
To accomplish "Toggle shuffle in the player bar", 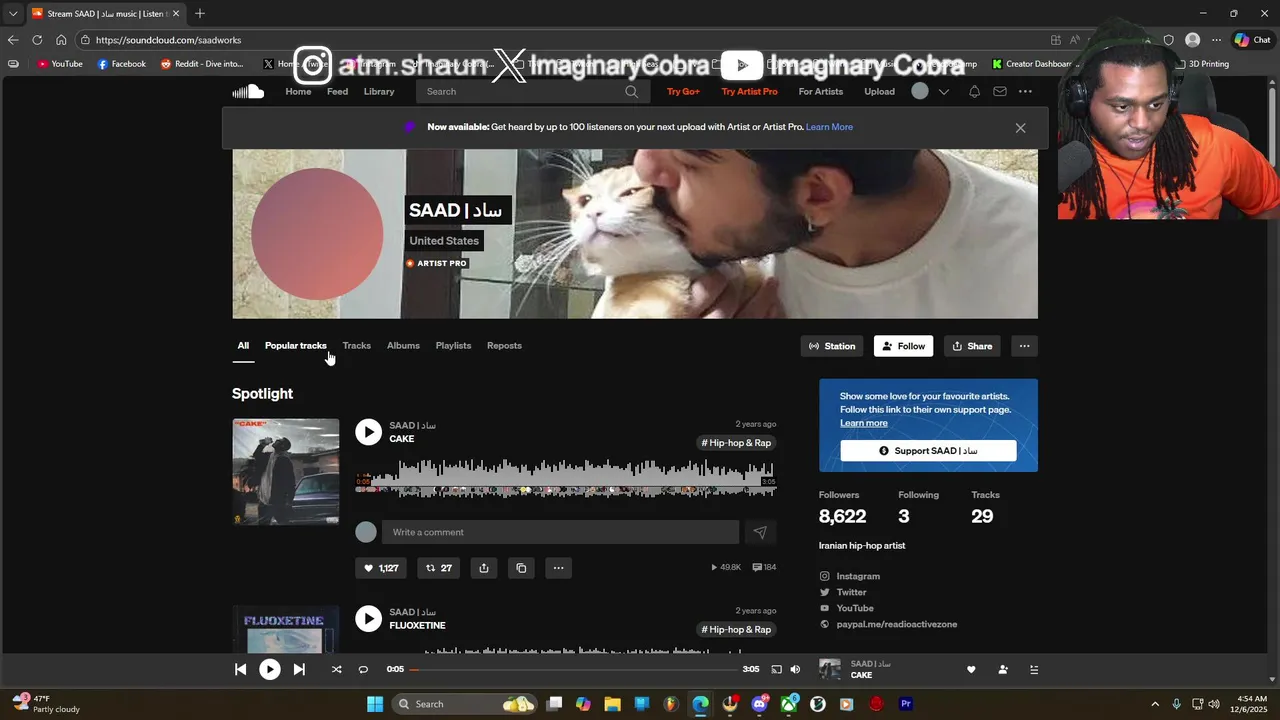I will [336, 670].
